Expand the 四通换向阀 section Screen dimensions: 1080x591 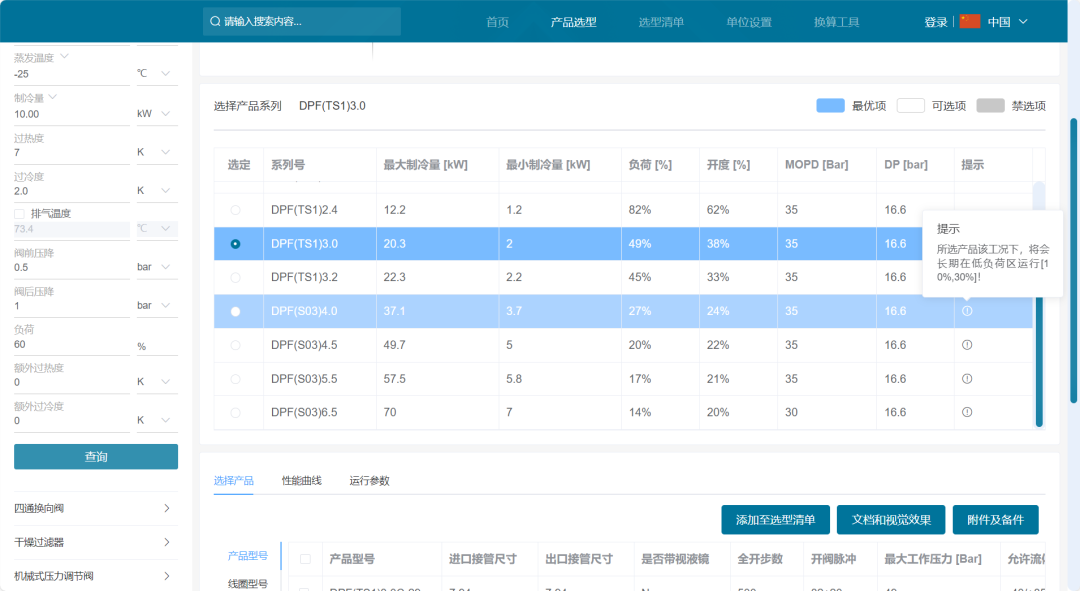[x=96, y=508]
